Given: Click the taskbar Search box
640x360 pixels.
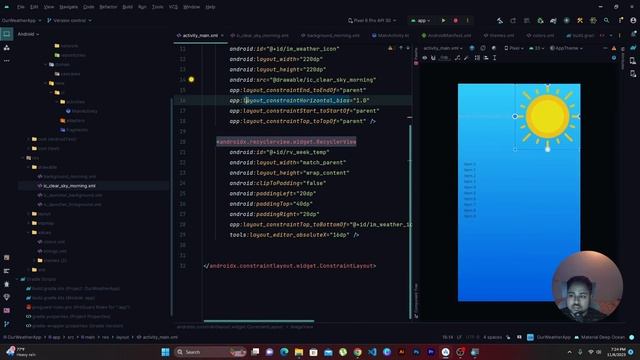Looking at the screenshot, I should (210, 352).
